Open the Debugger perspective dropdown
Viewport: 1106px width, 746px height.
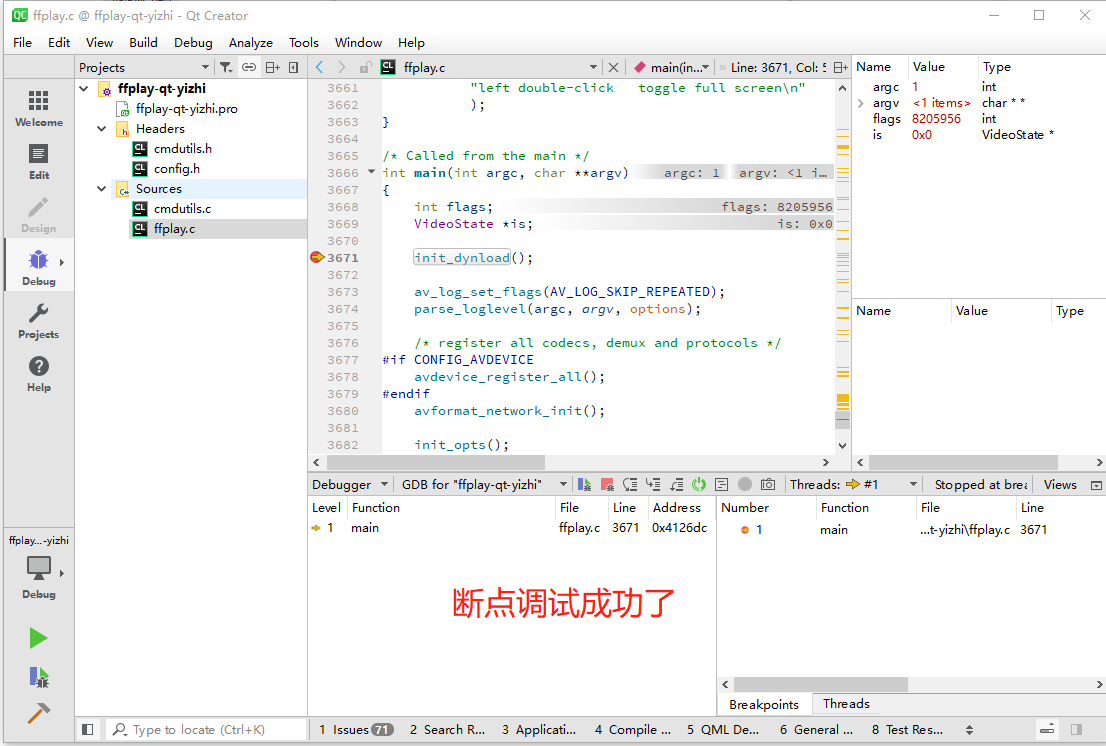(x=351, y=484)
